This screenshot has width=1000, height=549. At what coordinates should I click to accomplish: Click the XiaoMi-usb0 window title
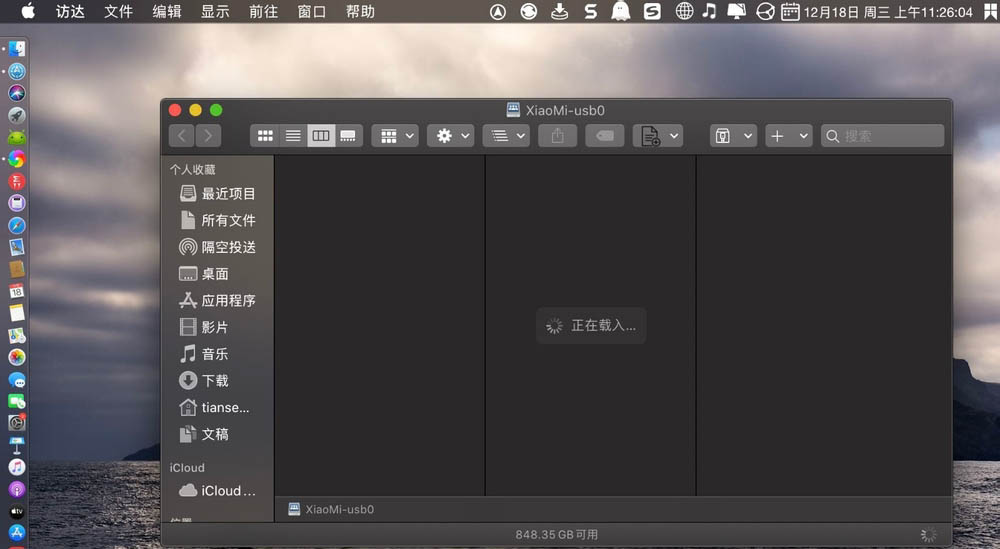(555, 110)
